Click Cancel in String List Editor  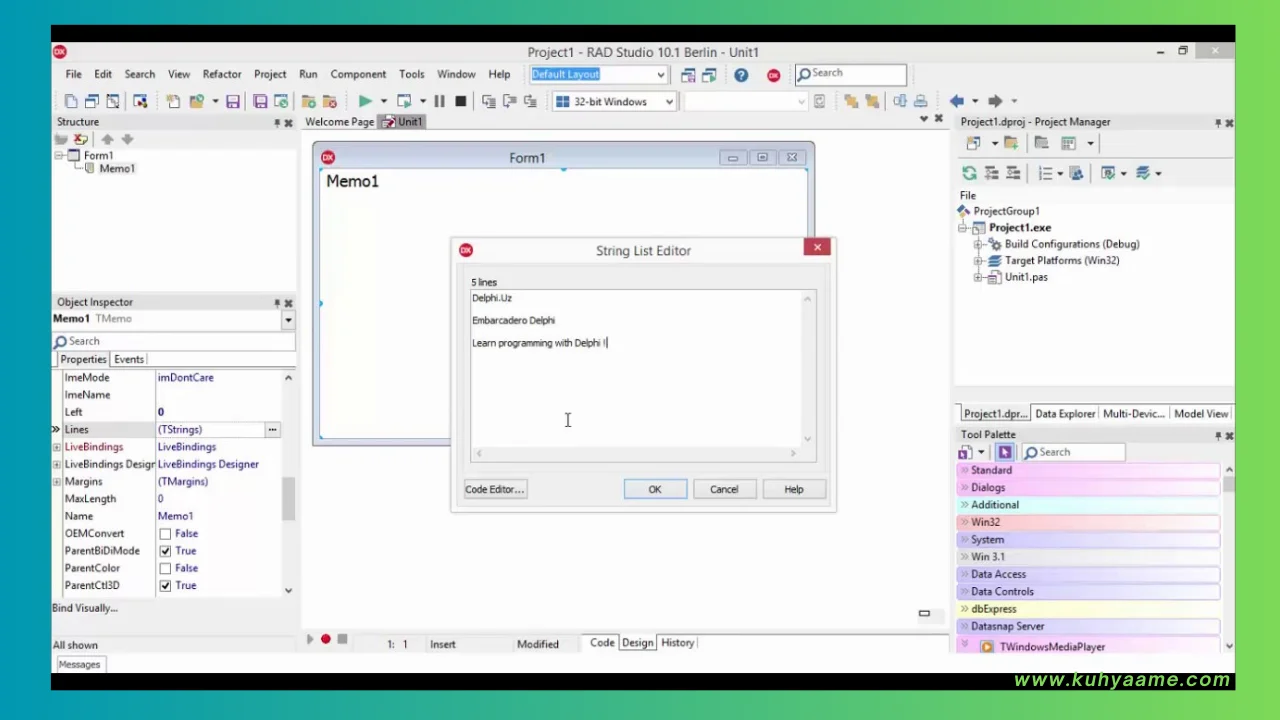(x=724, y=489)
